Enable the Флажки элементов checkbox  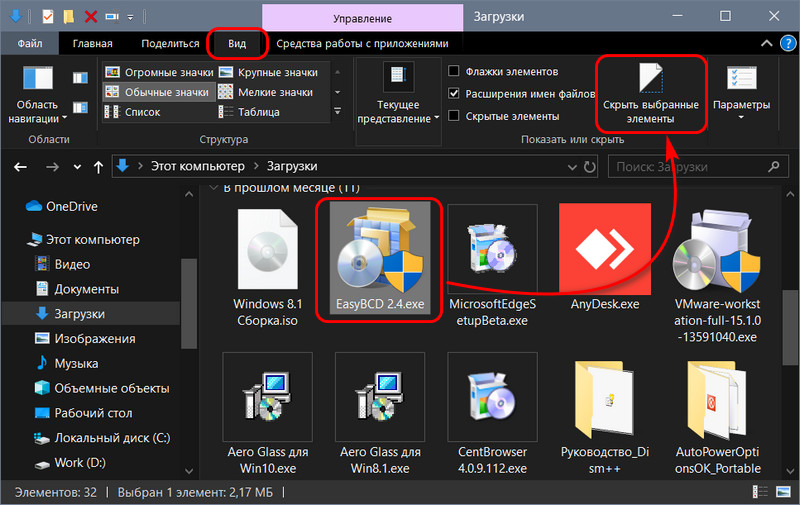coord(454,71)
